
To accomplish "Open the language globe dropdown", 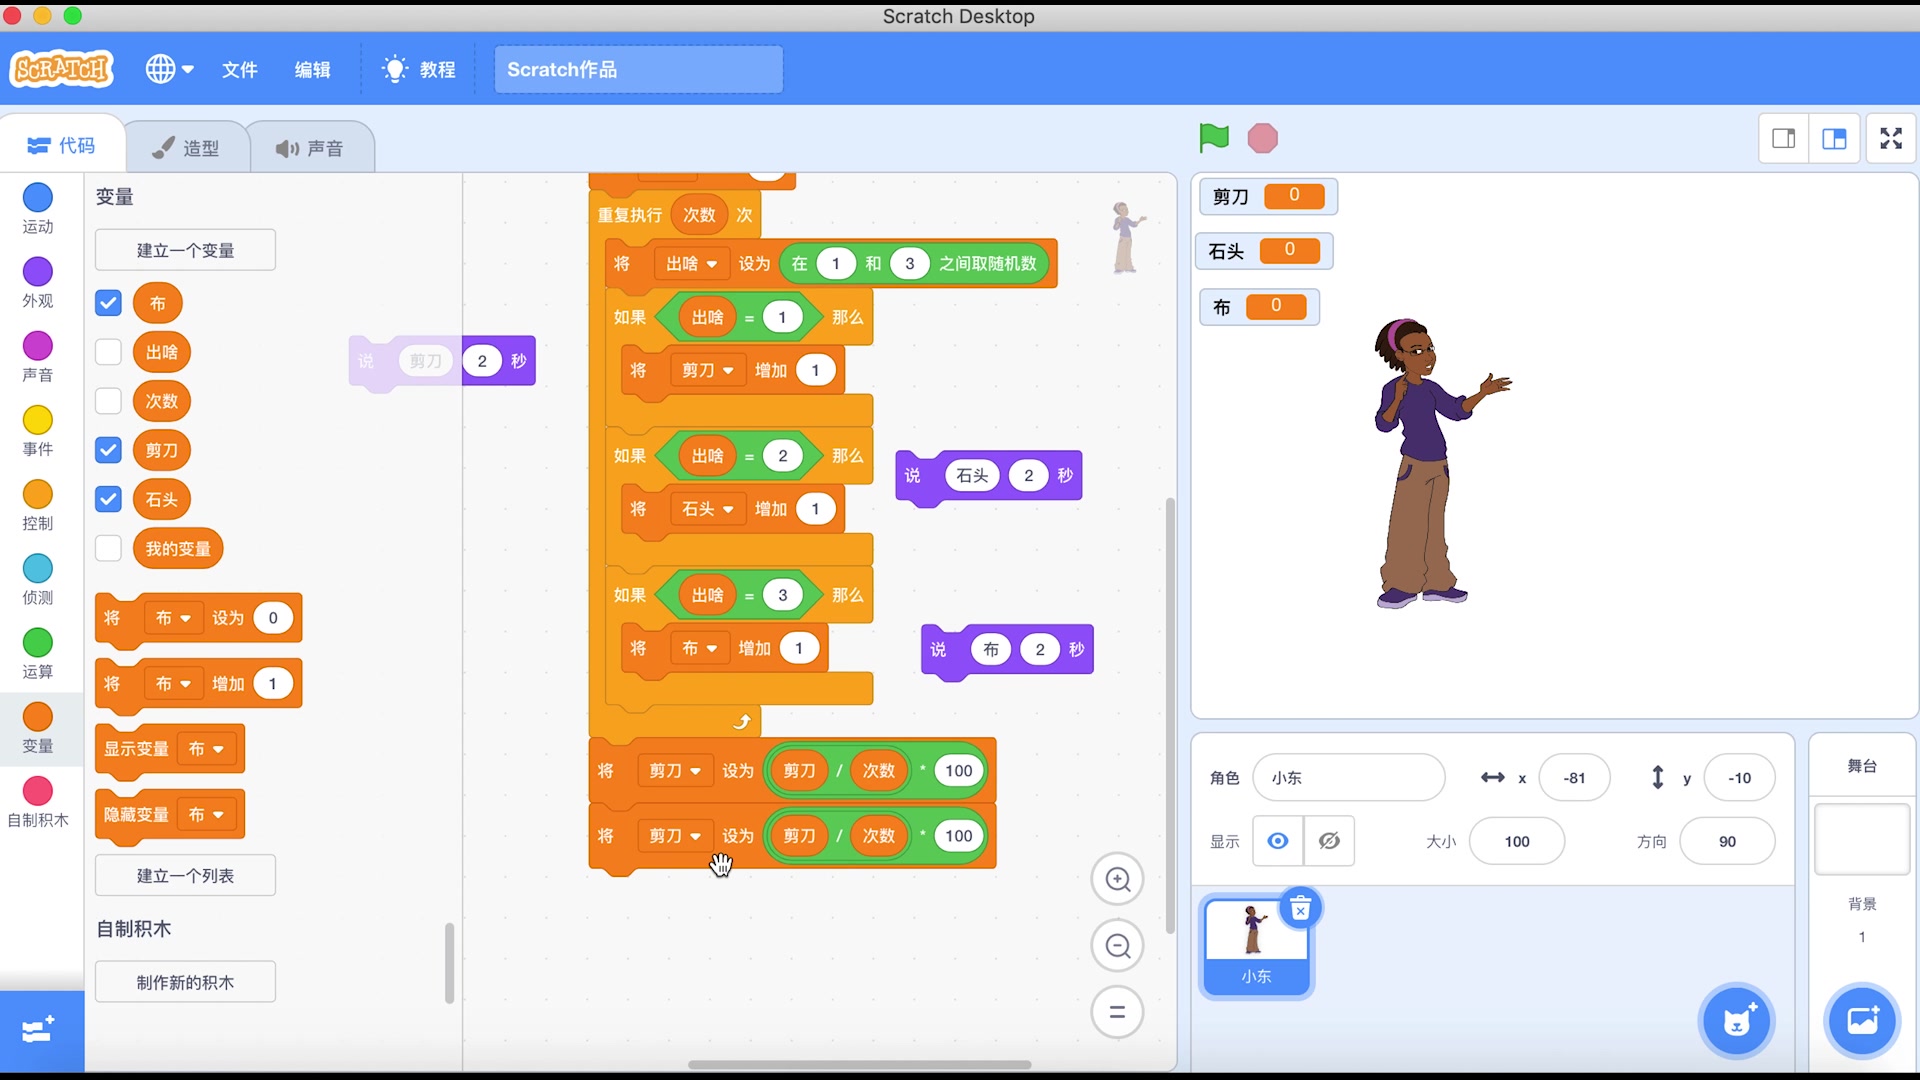I will [x=169, y=69].
